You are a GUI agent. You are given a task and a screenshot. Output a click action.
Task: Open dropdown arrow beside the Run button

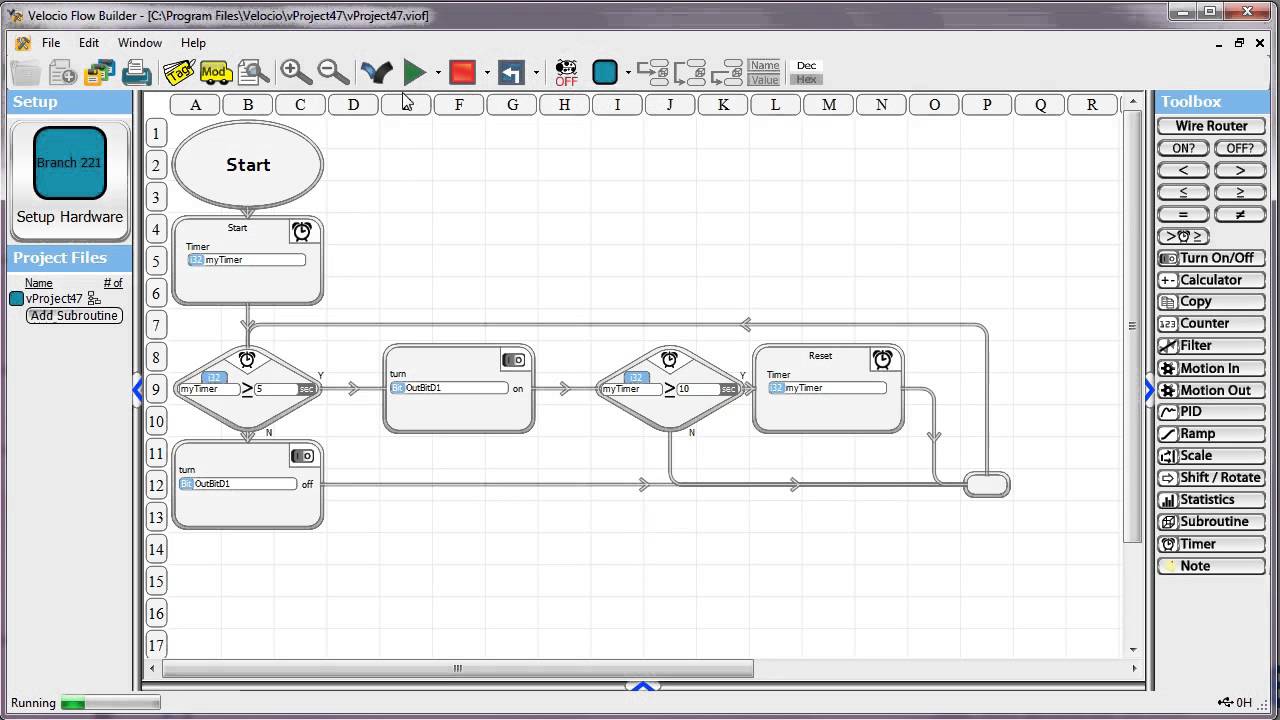coord(437,73)
